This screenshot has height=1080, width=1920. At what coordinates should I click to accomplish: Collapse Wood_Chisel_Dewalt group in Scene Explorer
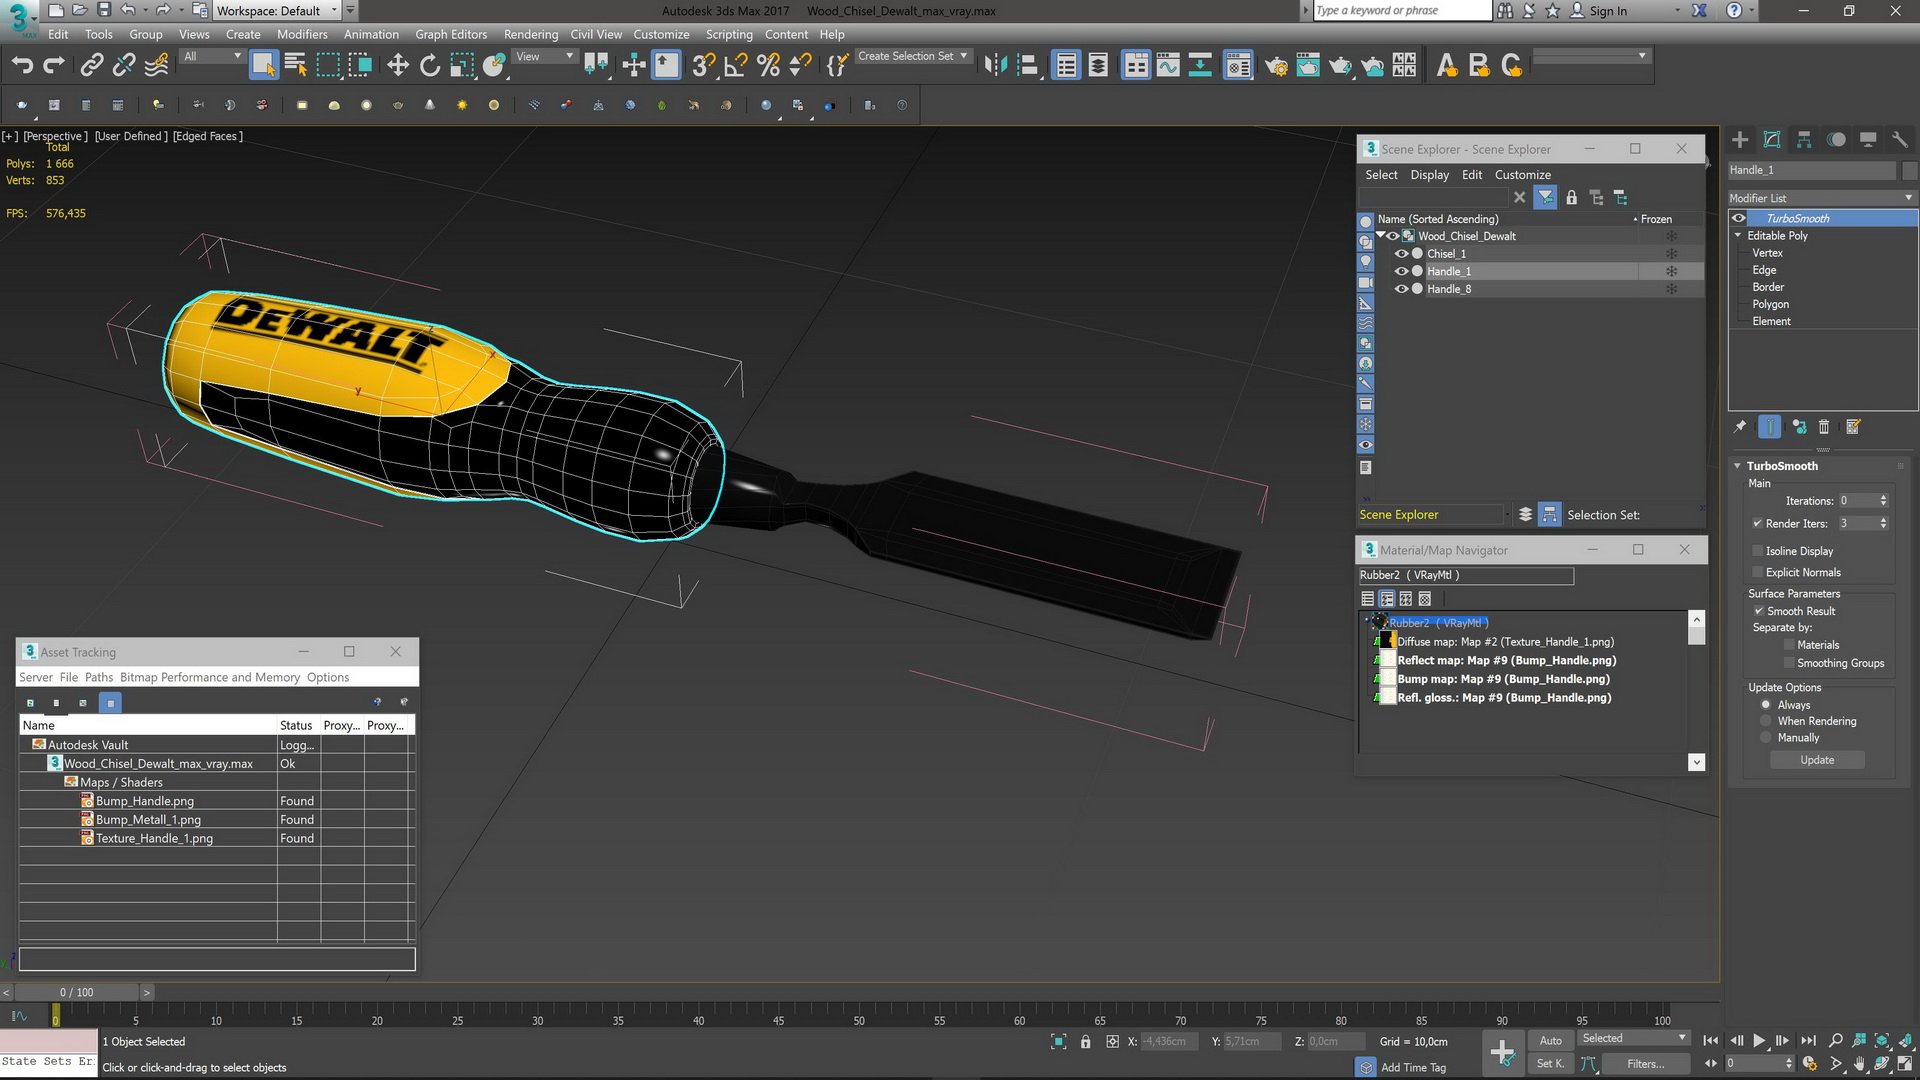(x=1380, y=236)
